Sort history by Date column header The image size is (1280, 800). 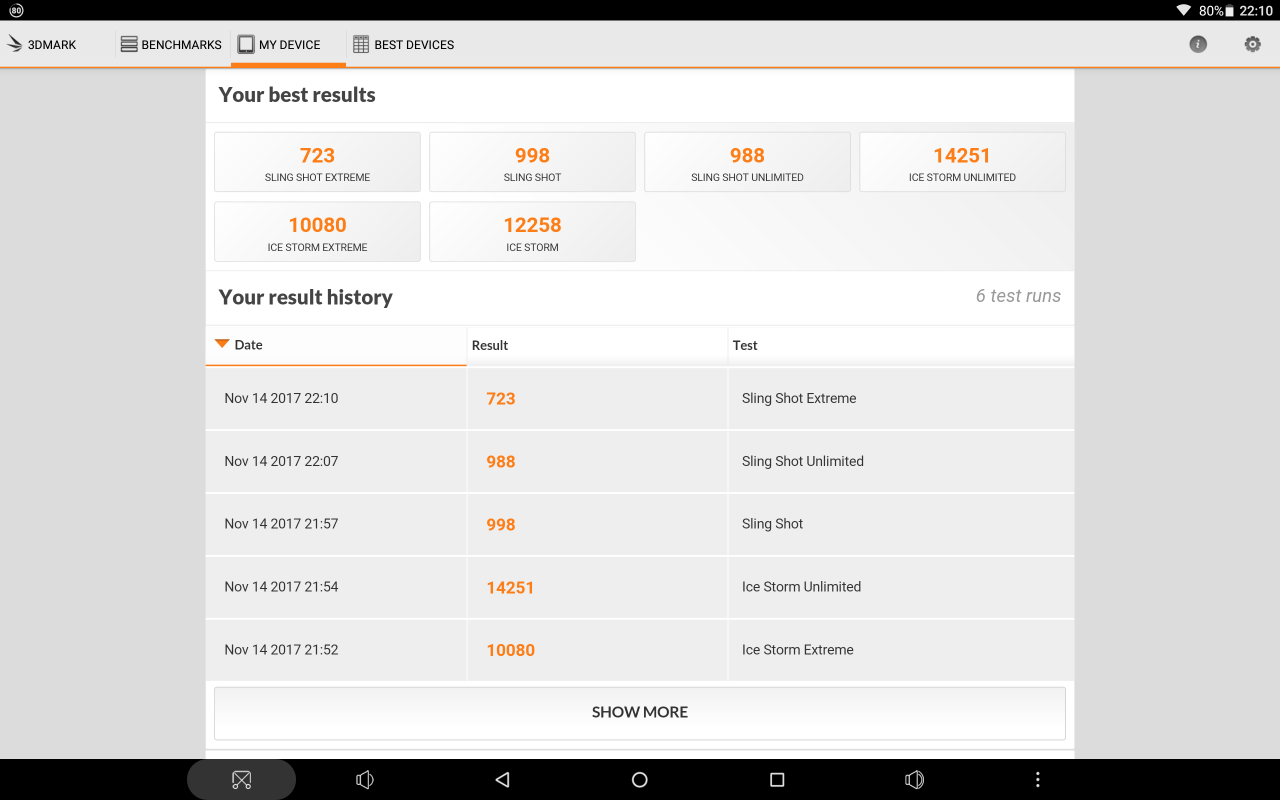click(x=336, y=345)
